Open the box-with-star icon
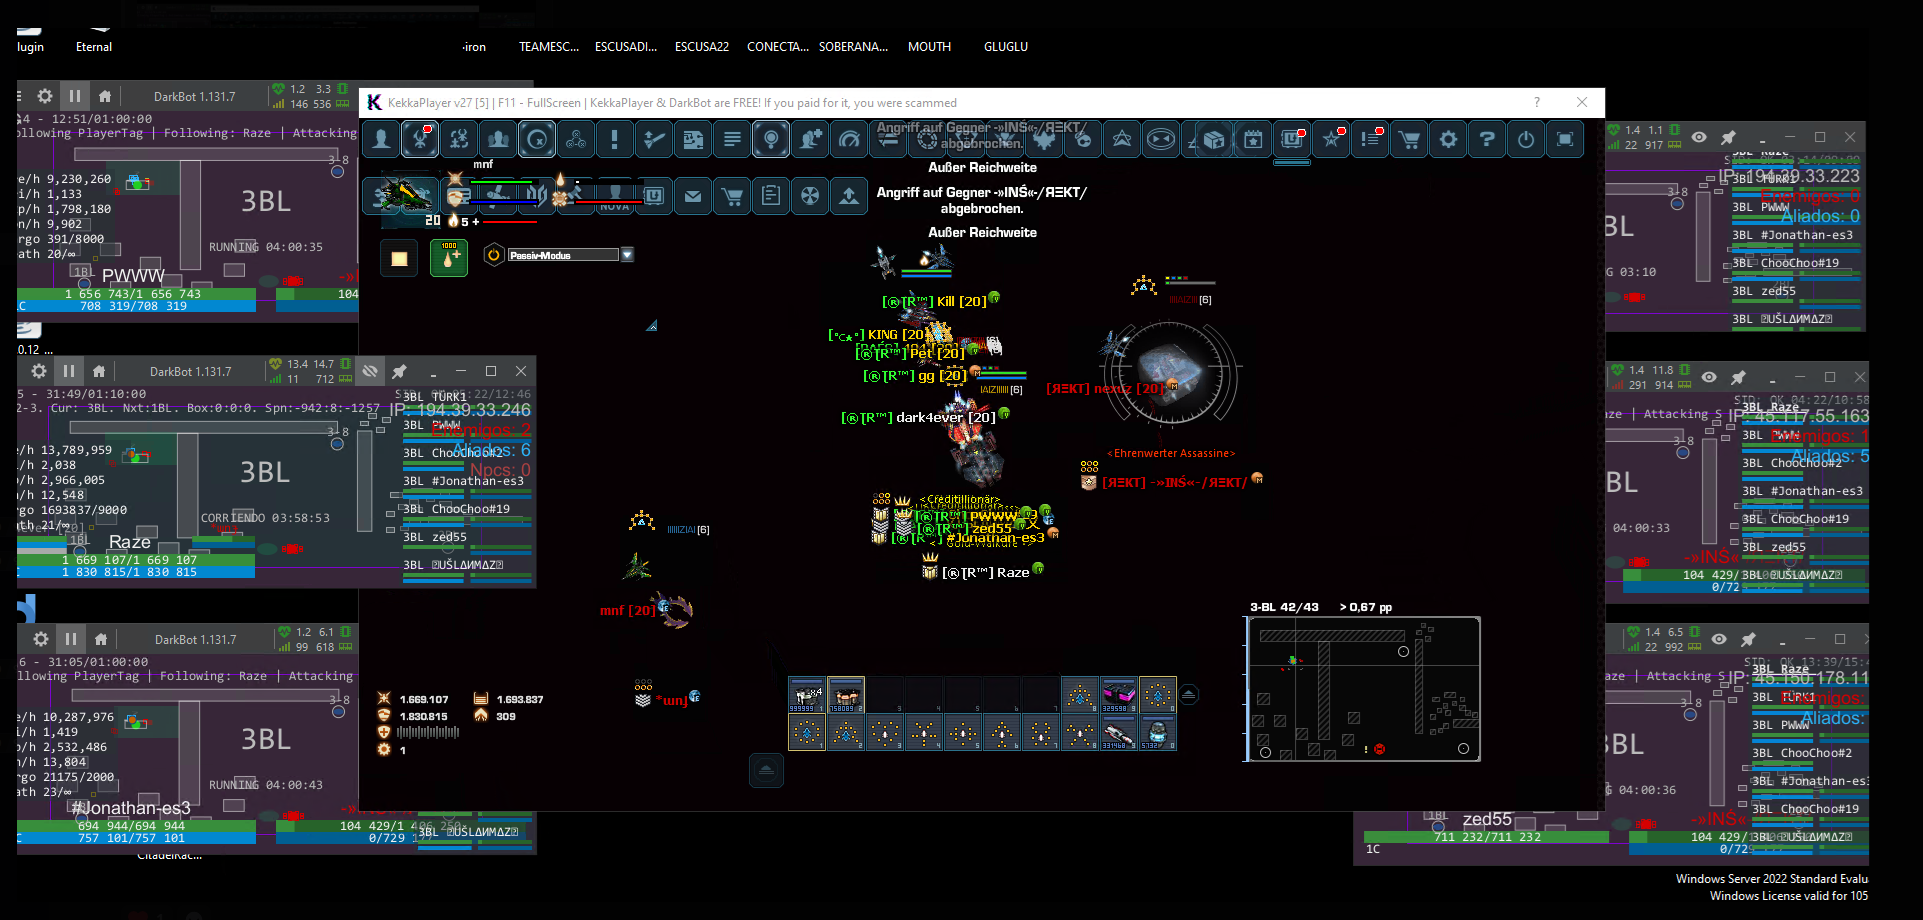 [1214, 140]
